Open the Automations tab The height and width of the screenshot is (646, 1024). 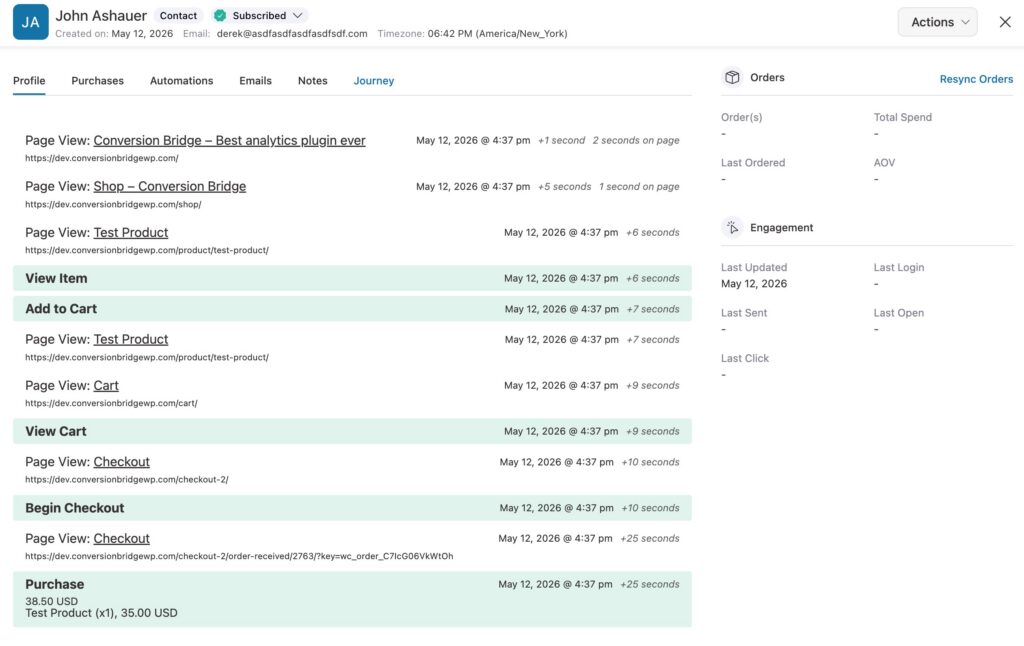(x=182, y=81)
